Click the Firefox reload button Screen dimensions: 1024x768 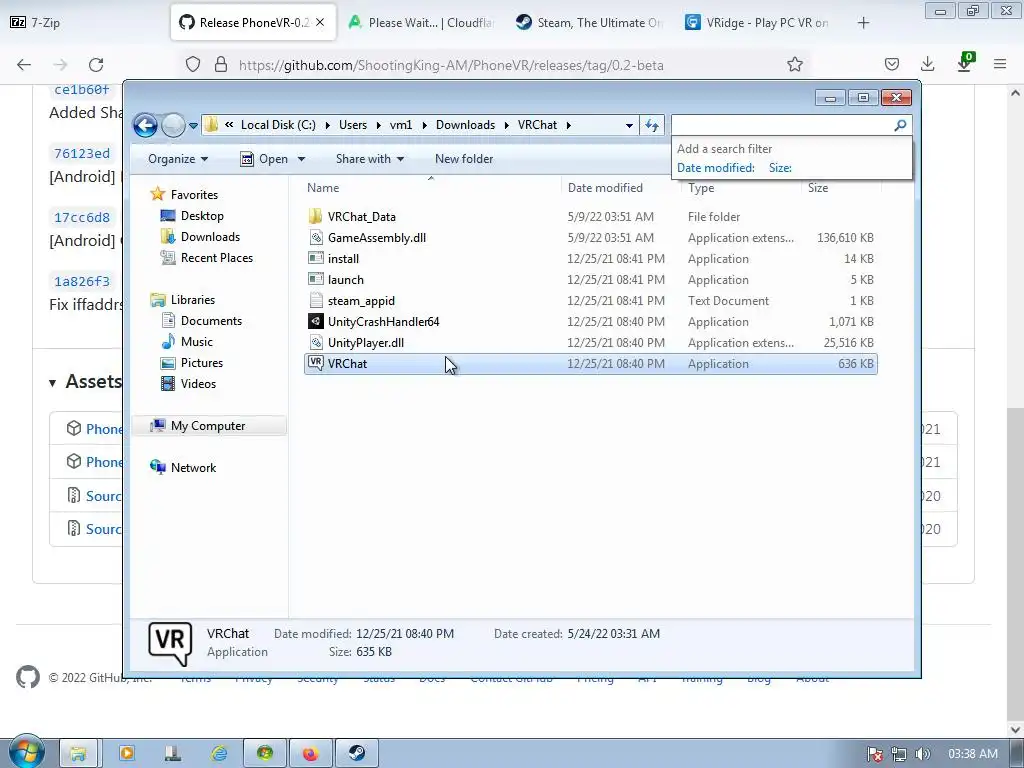click(x=96, y=65)
